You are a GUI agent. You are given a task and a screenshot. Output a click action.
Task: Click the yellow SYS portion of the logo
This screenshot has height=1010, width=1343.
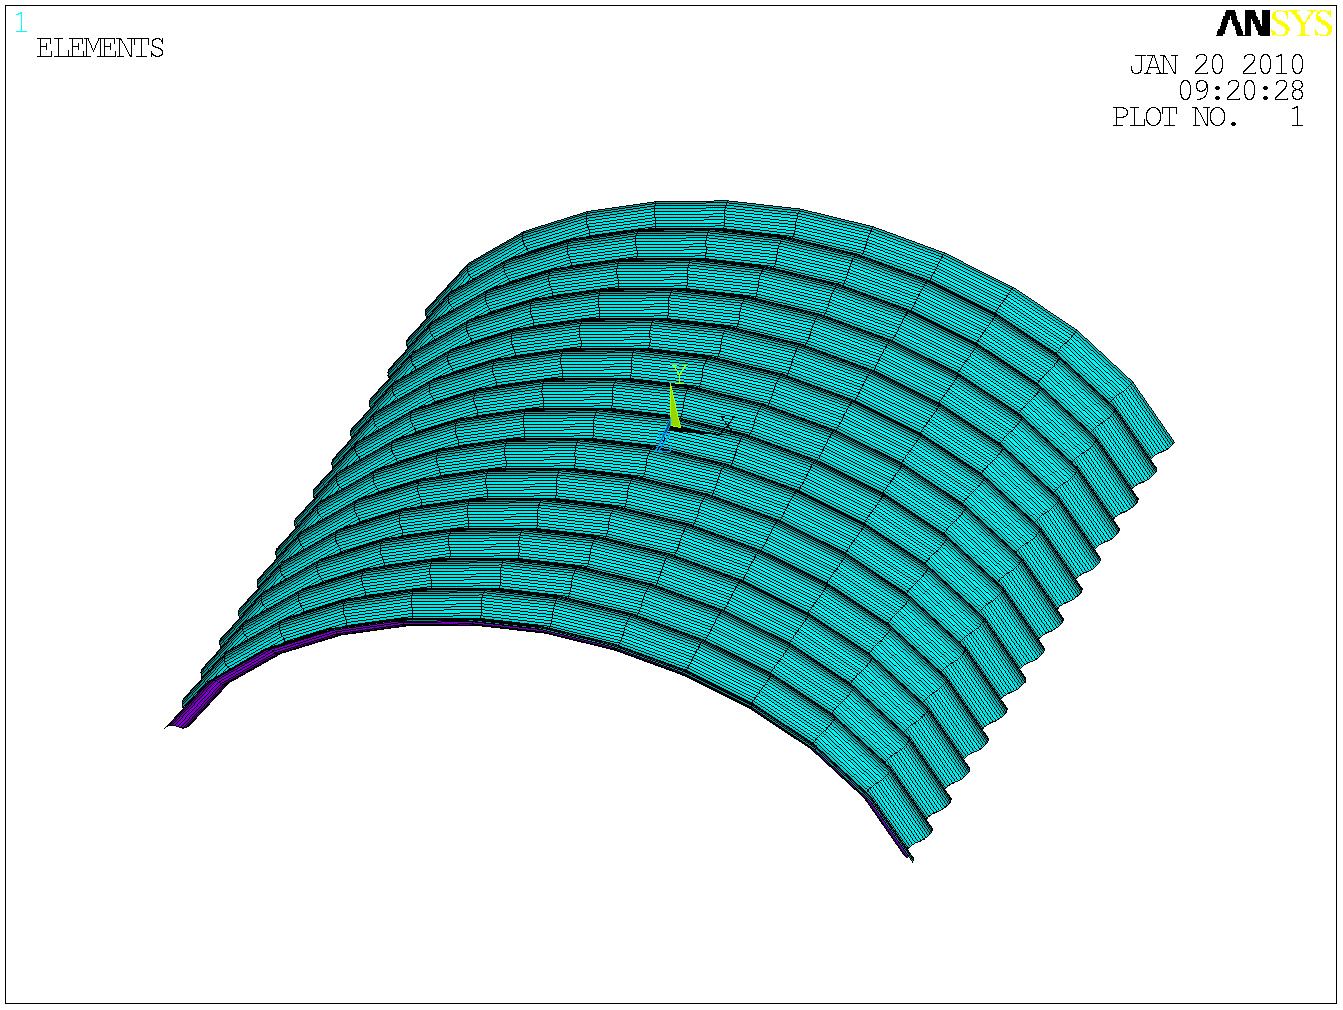point(1301,24)
